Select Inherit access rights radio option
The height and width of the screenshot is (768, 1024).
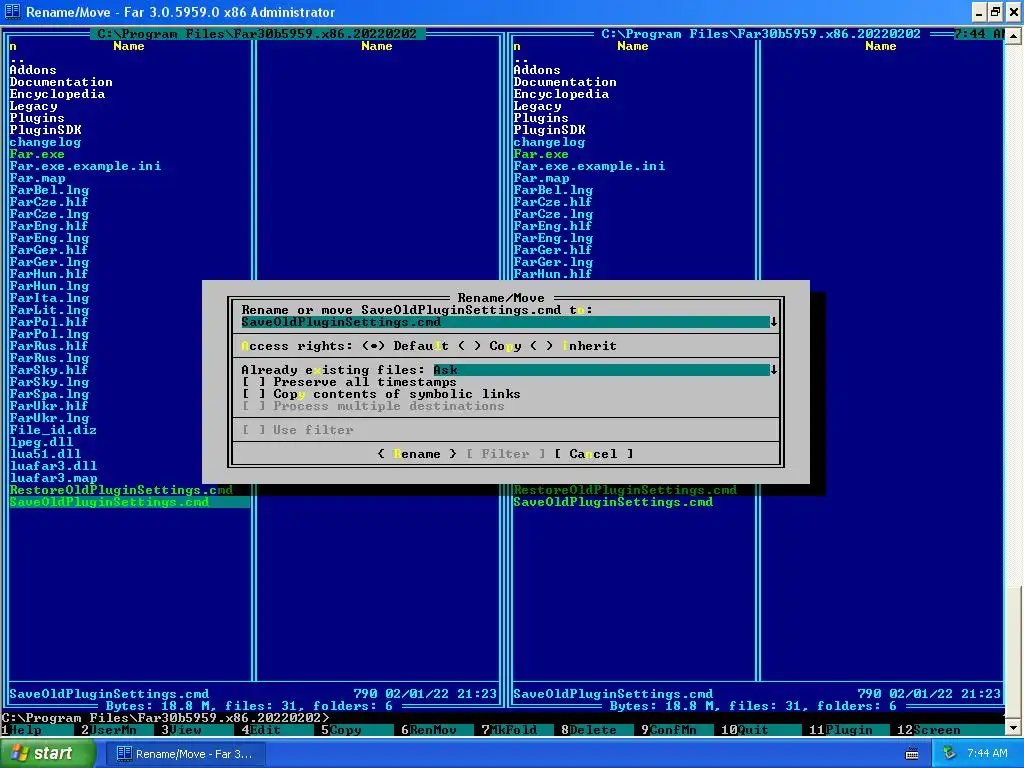[572, 346]
